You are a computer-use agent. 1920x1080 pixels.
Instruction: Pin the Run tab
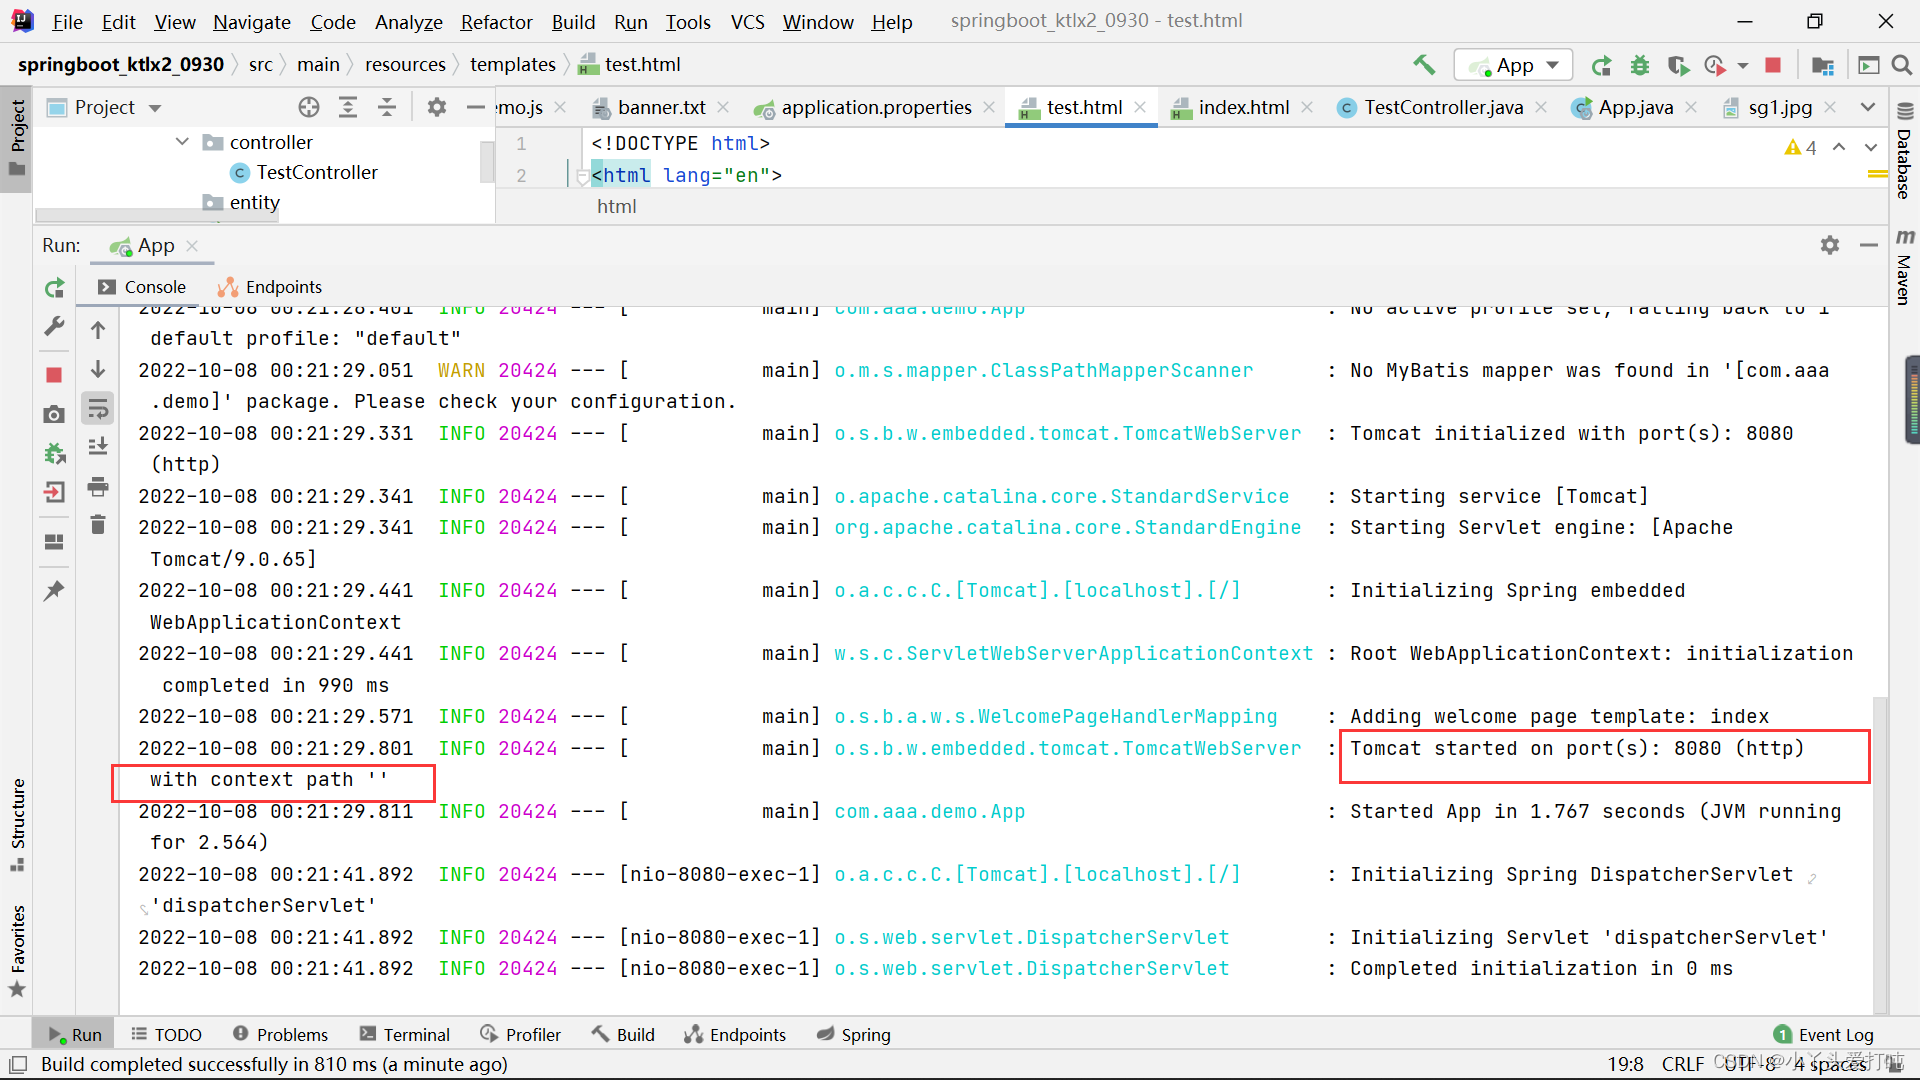[x=54, y=590]
